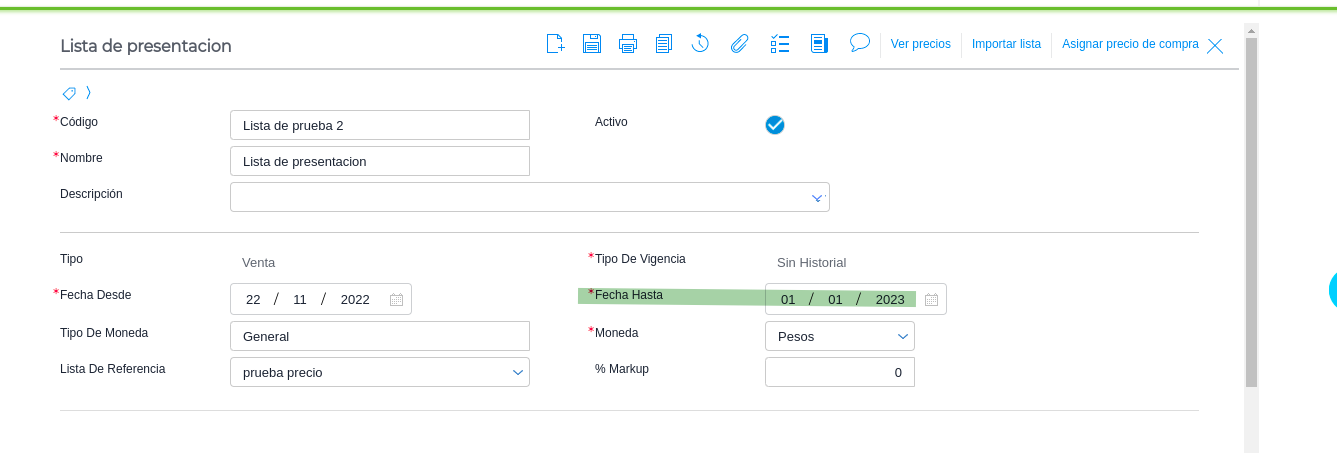Select the day 22 in Fecha Desde
This screenshot has height=453, width=1337.
click(253, 299)
